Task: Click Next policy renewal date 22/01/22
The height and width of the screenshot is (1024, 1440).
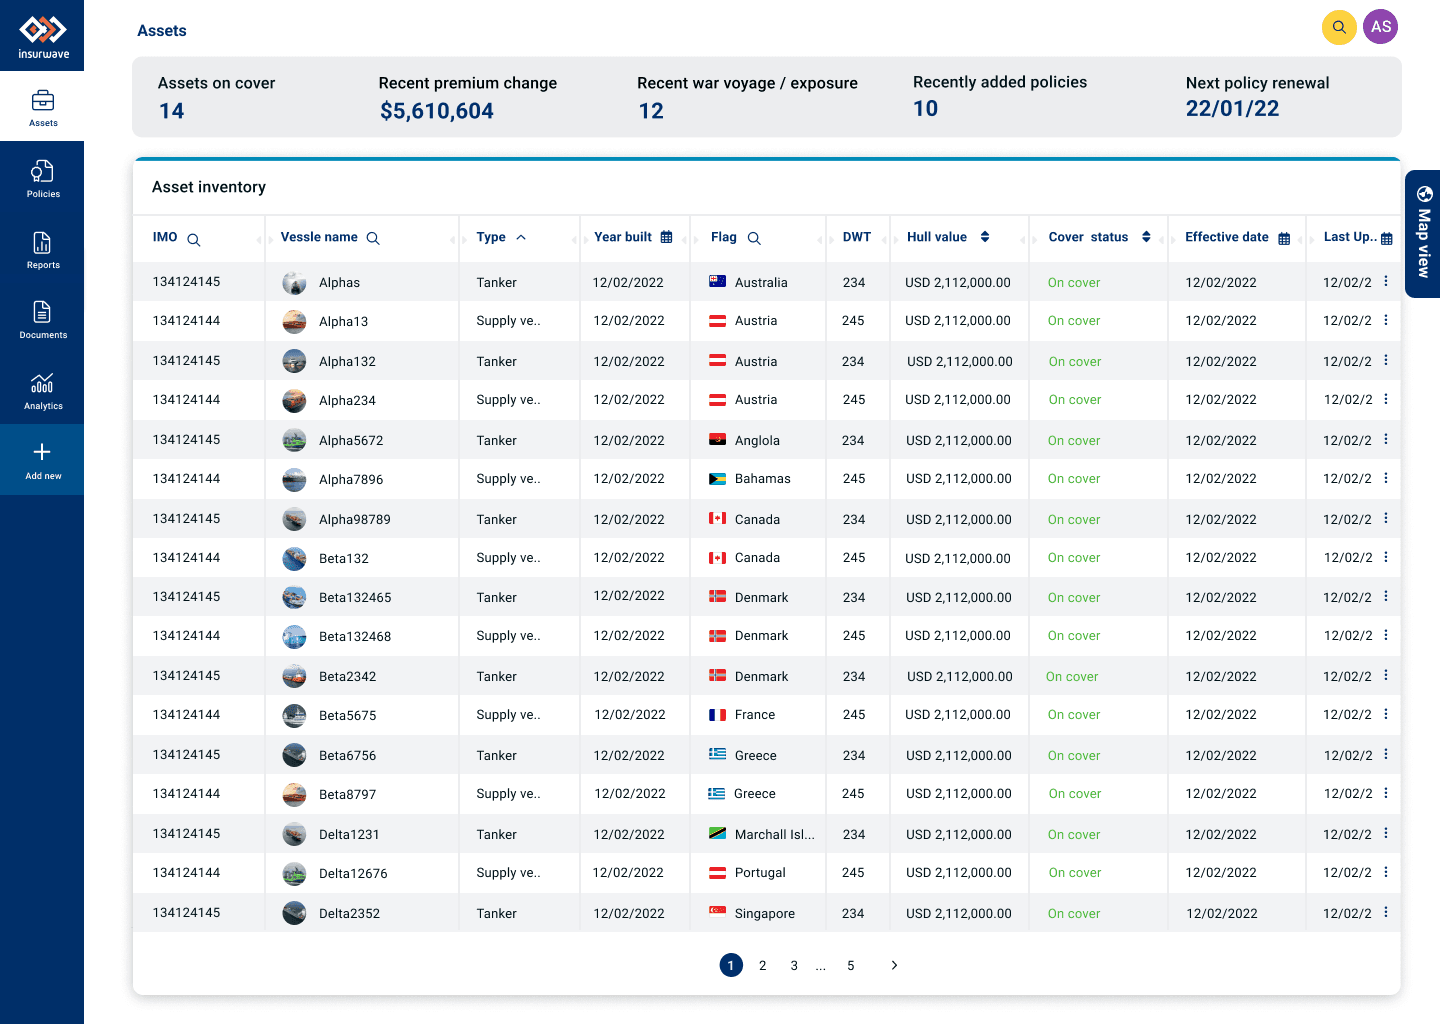Action: 1232,109
